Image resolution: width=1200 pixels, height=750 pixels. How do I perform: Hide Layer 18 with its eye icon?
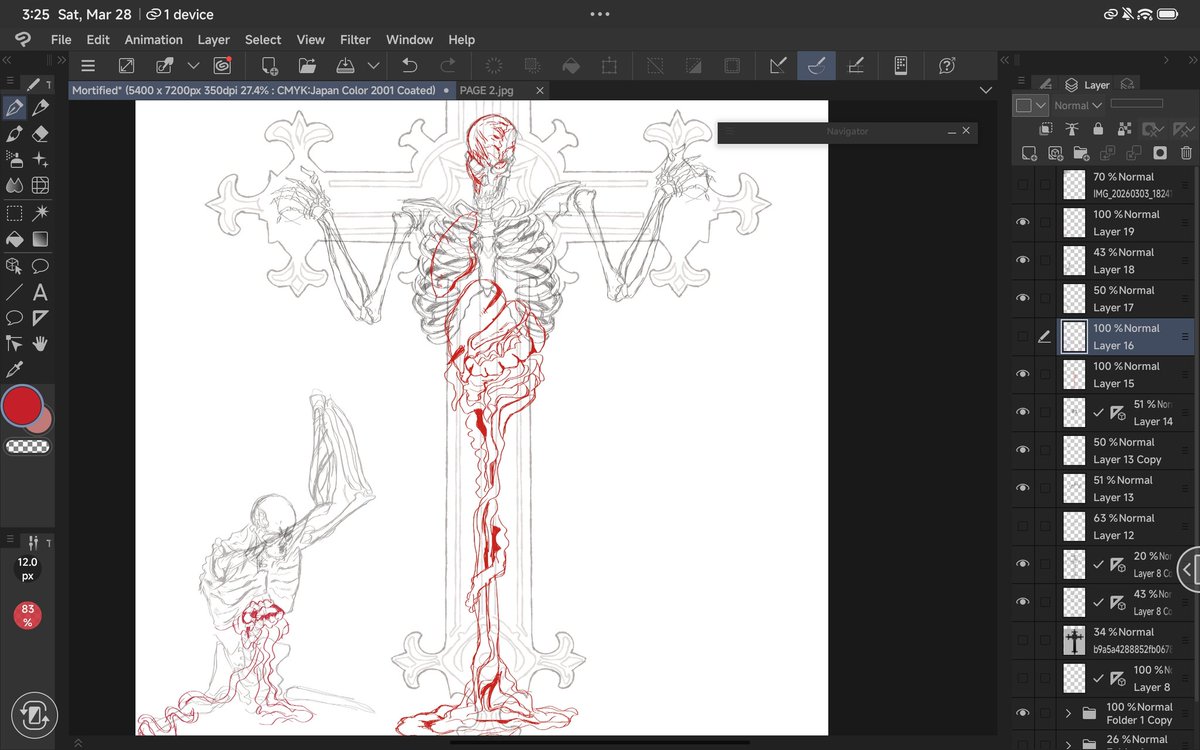point(1022,260)
